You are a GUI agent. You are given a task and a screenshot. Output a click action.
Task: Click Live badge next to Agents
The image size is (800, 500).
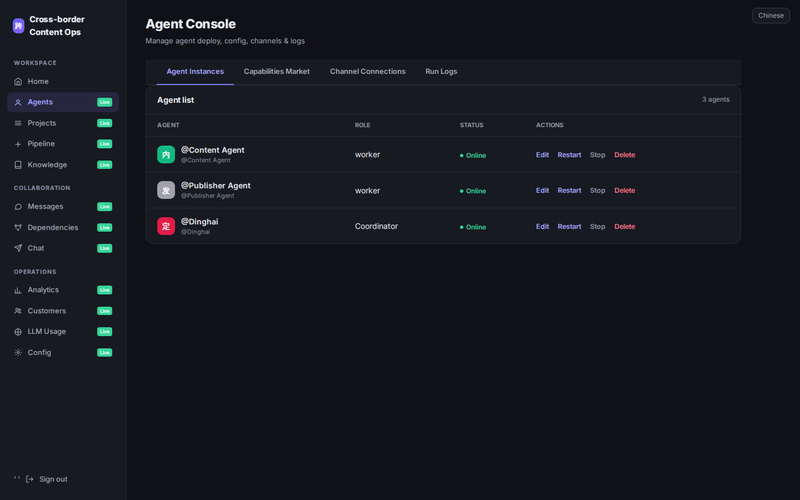[x=105, y=103]
